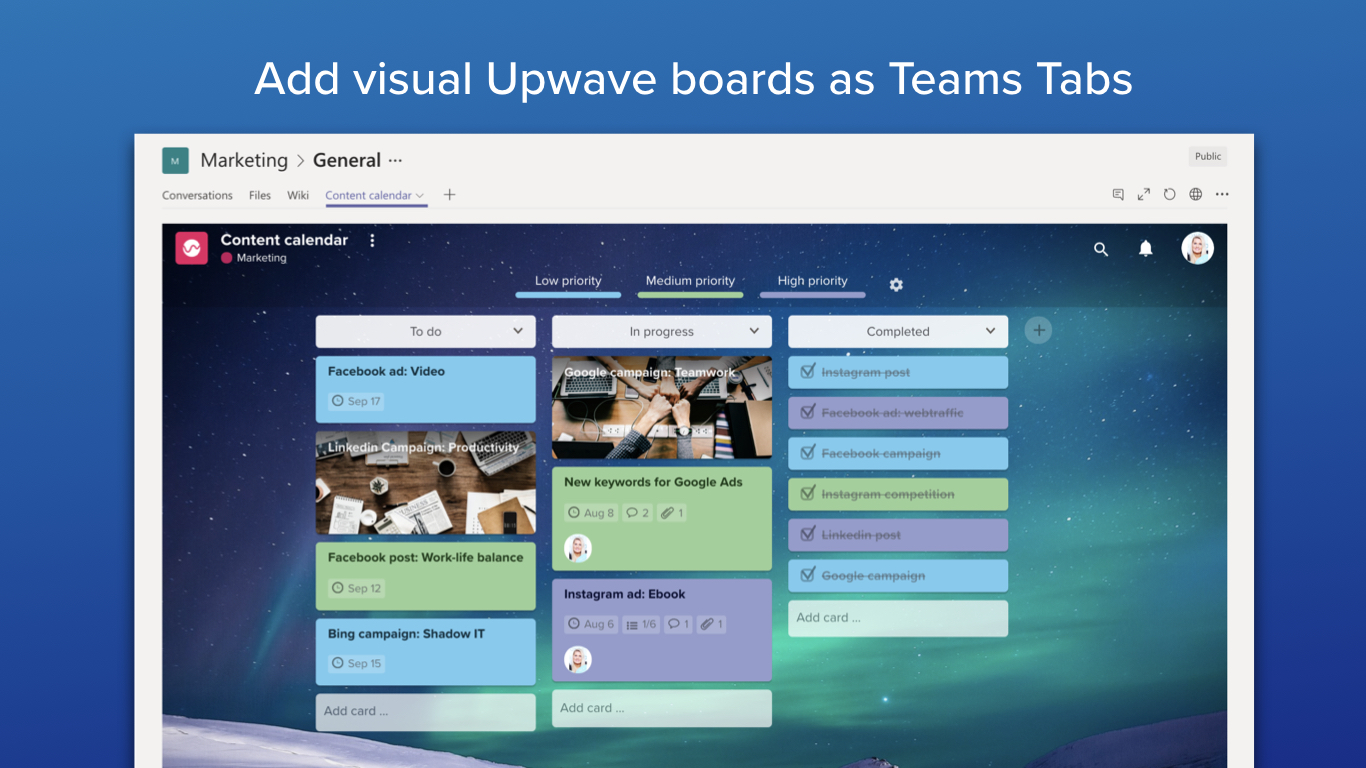Add a new column with plus icon
Image resolution: width=1366 pixels, height=768 pixels.
point(1038,330)
